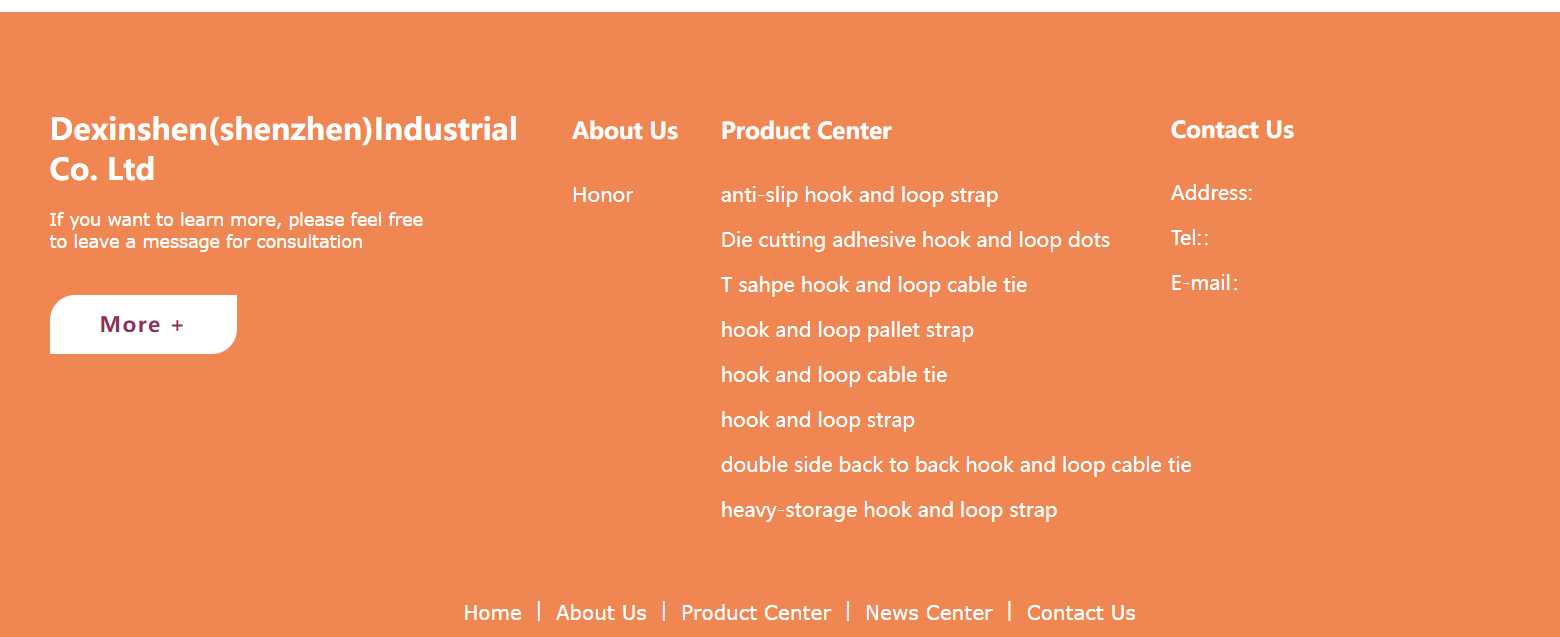Go to hook and loop pallet strap
The image size is (1560, 637).
(x=847, y=330)
